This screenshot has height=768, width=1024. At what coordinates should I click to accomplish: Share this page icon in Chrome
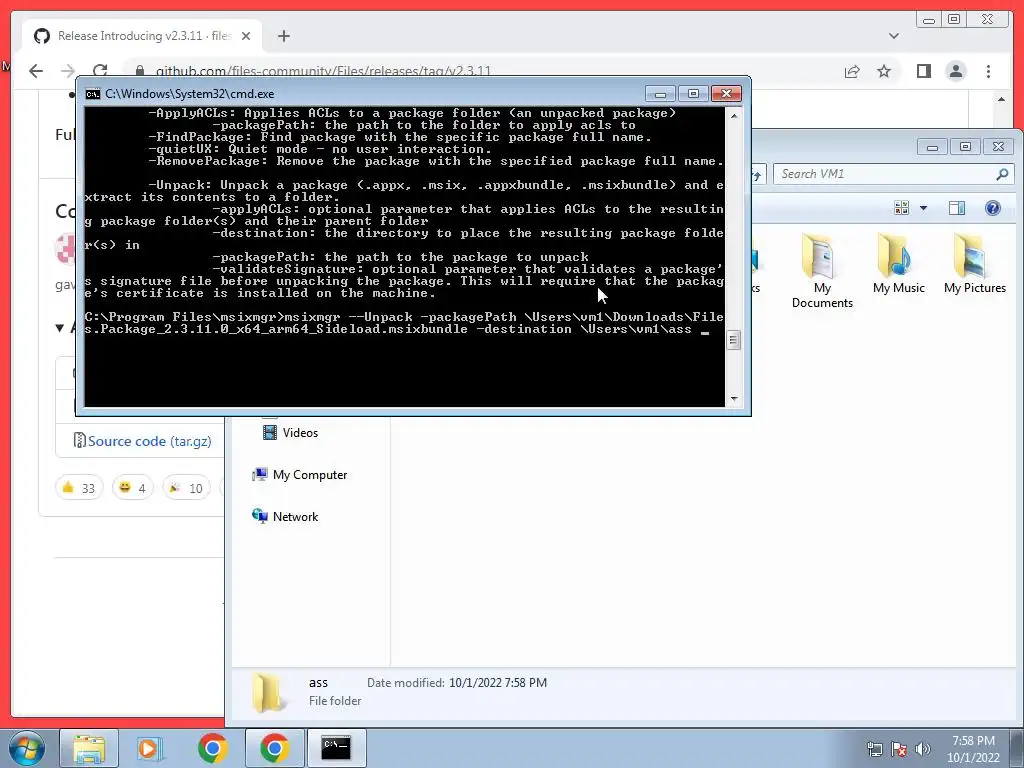point(852,71)
